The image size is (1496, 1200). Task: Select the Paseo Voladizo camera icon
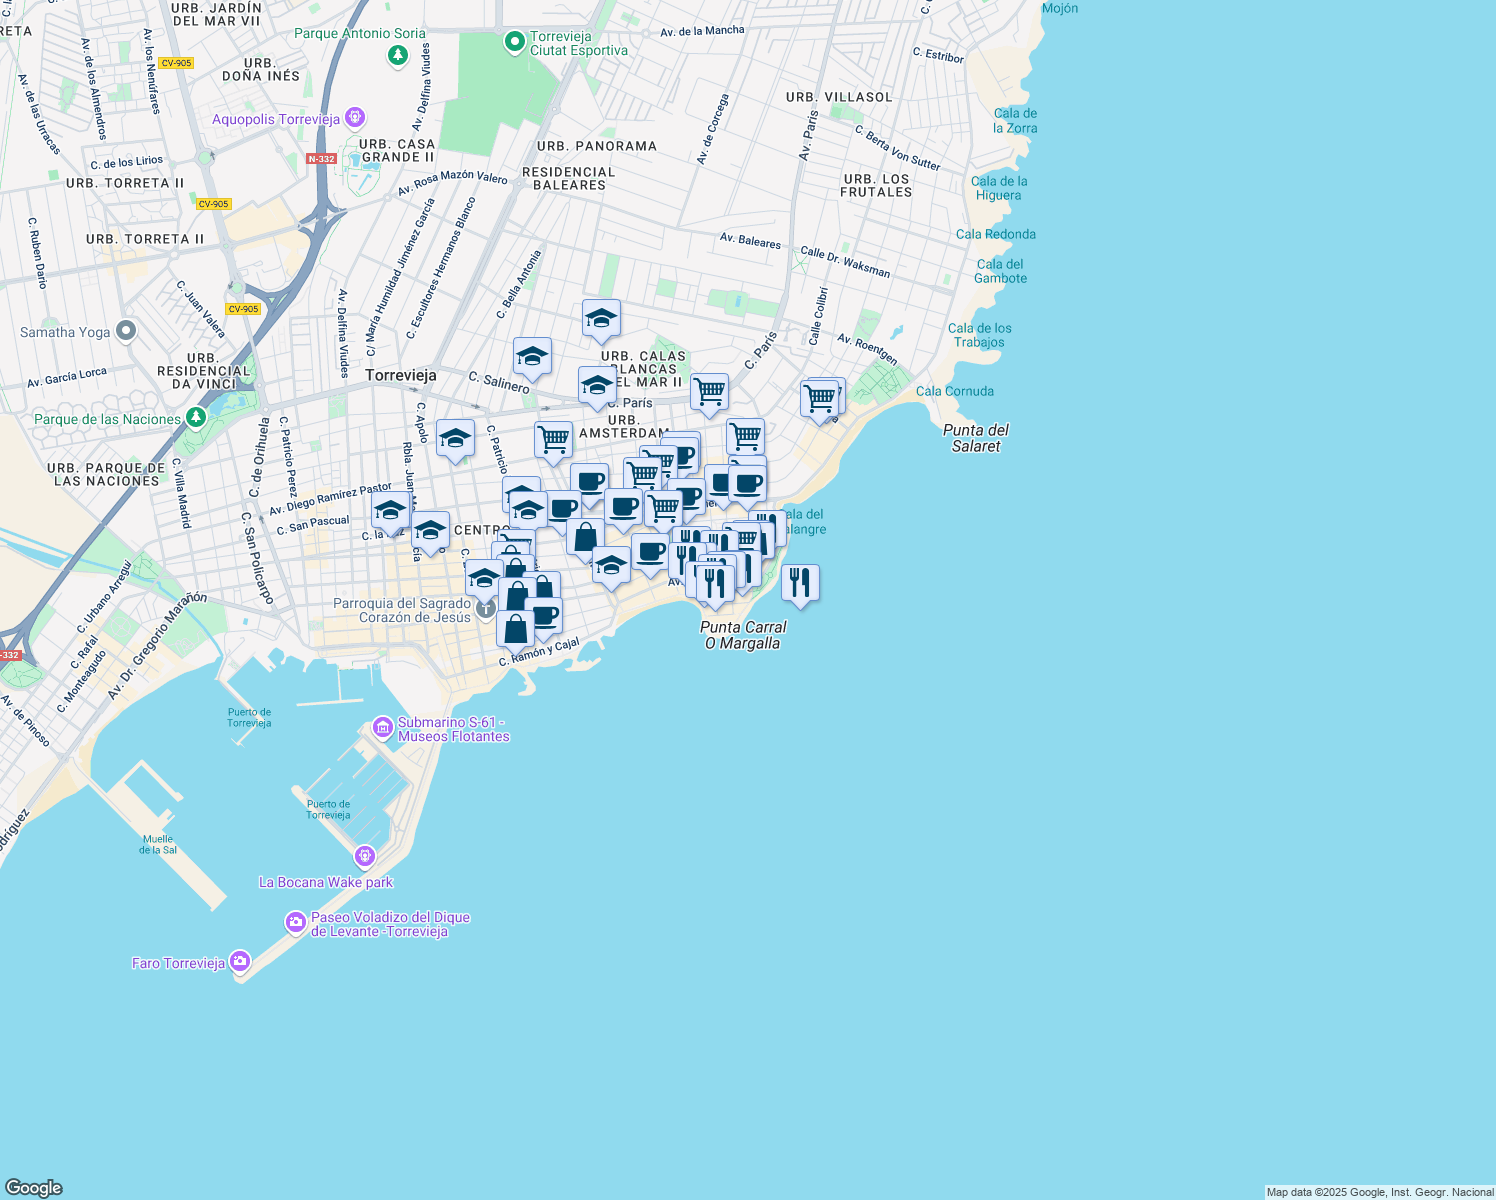[295, 922]
